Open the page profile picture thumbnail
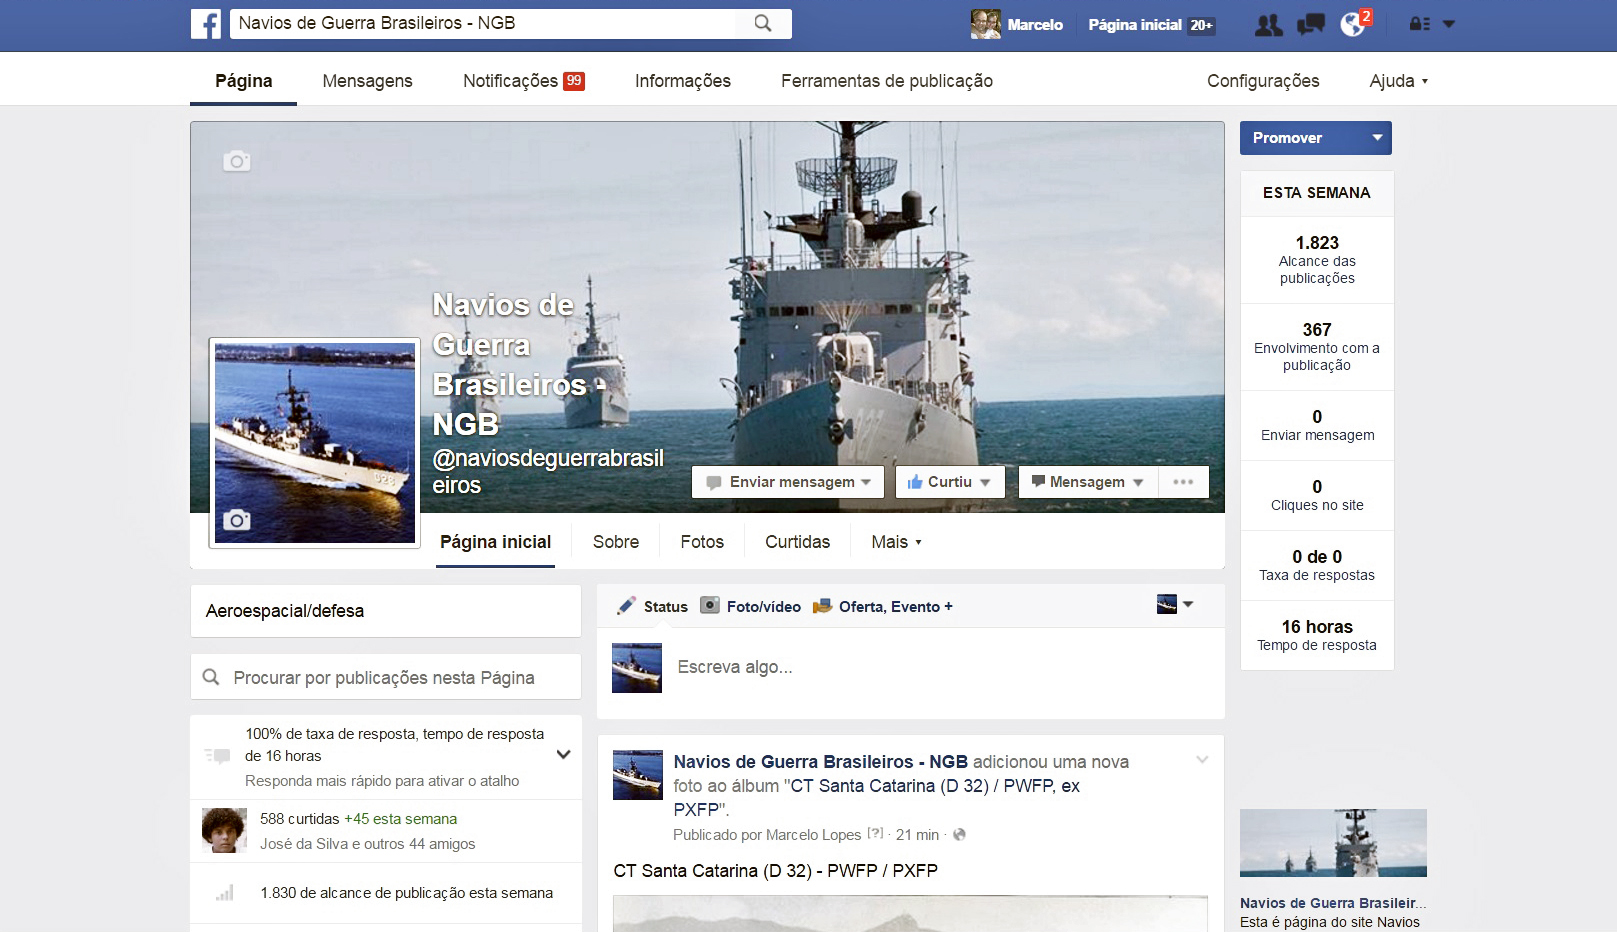 coord(315,443)
